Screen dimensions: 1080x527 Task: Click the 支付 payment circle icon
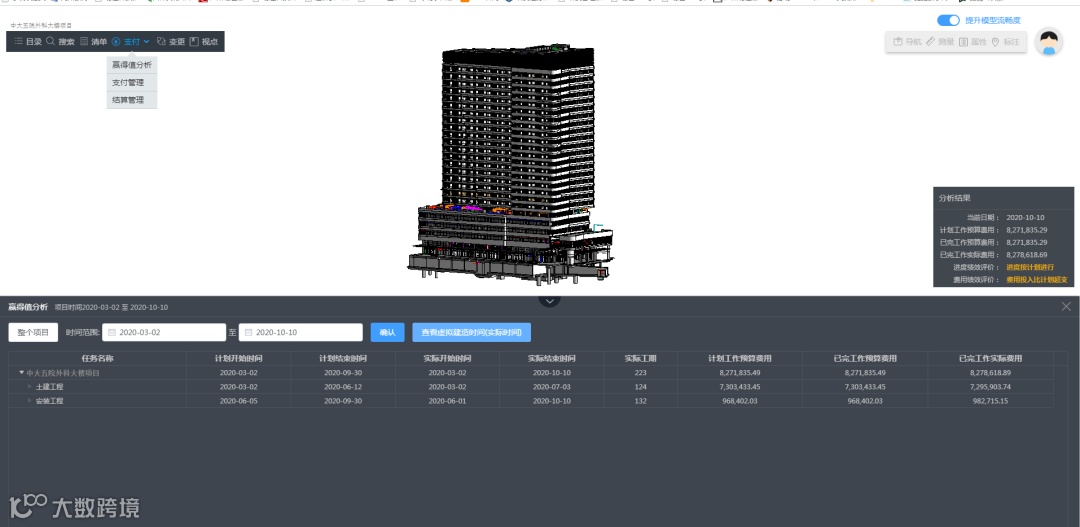pos(116,41)
